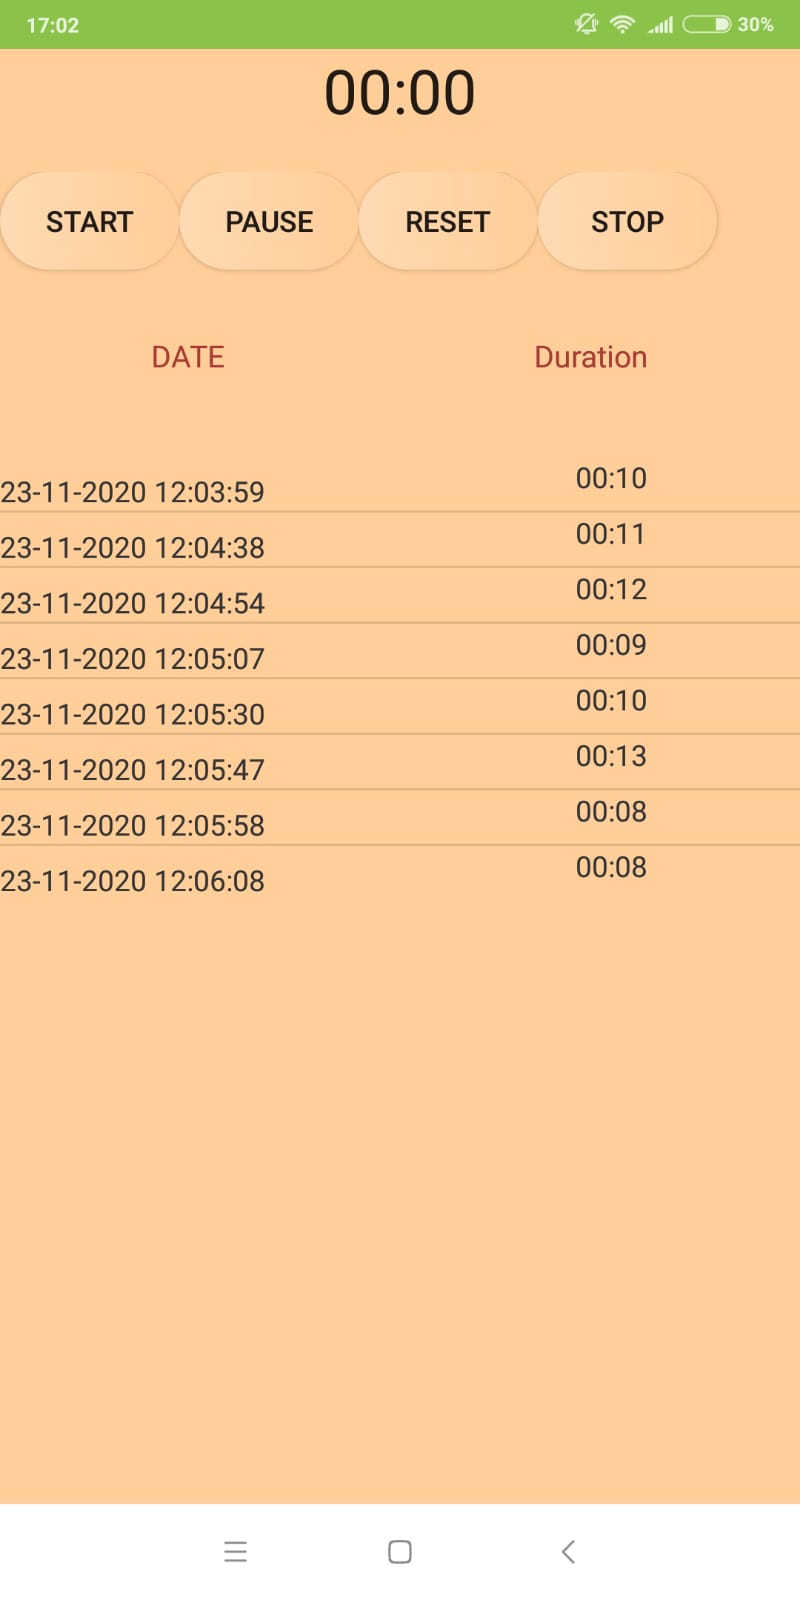The image size is (800, 1600).
Task: Tap the 17:02 status bar clock
Action: 53,25
